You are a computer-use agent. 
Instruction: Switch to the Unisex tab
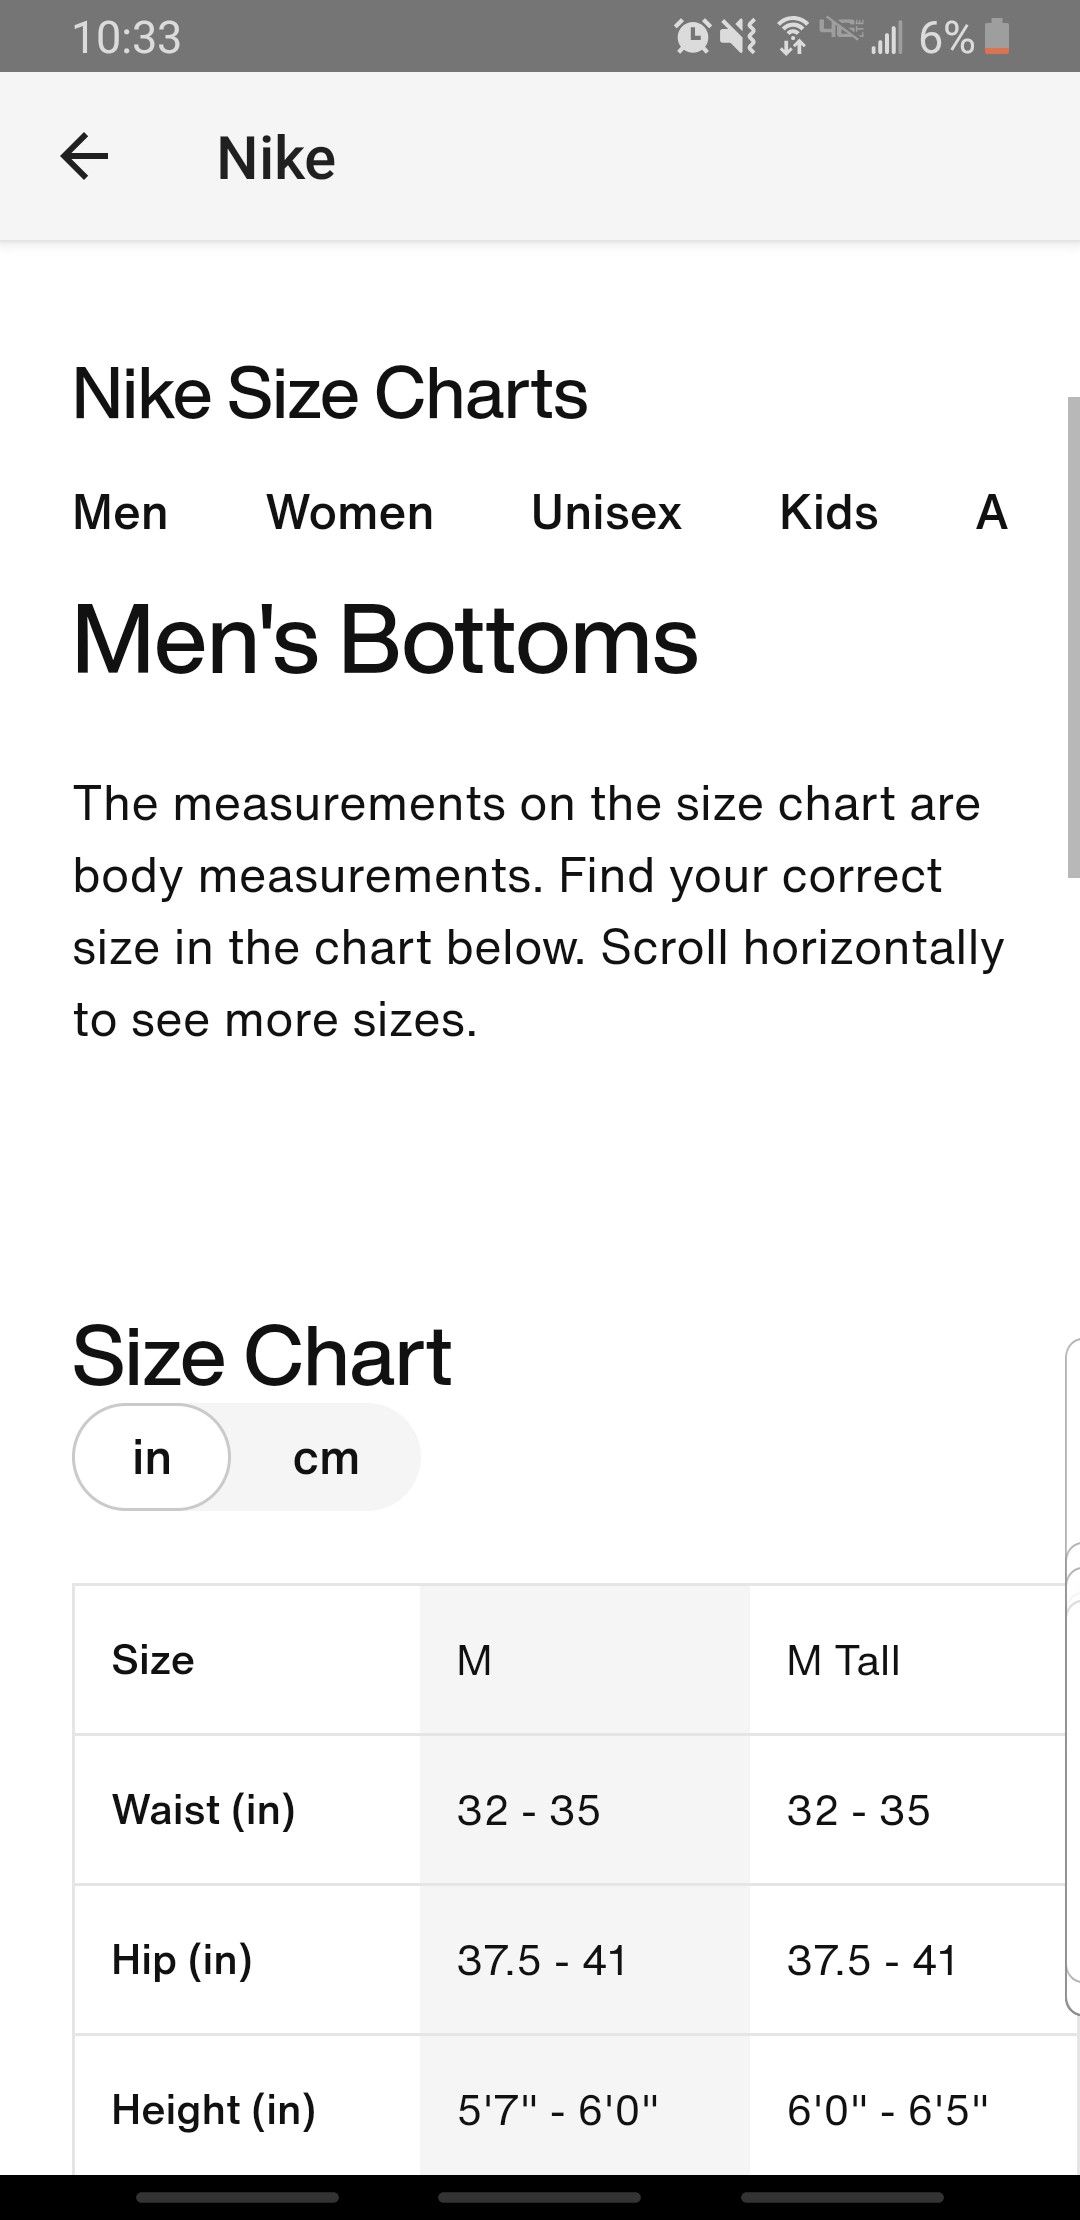click(606, 512)
